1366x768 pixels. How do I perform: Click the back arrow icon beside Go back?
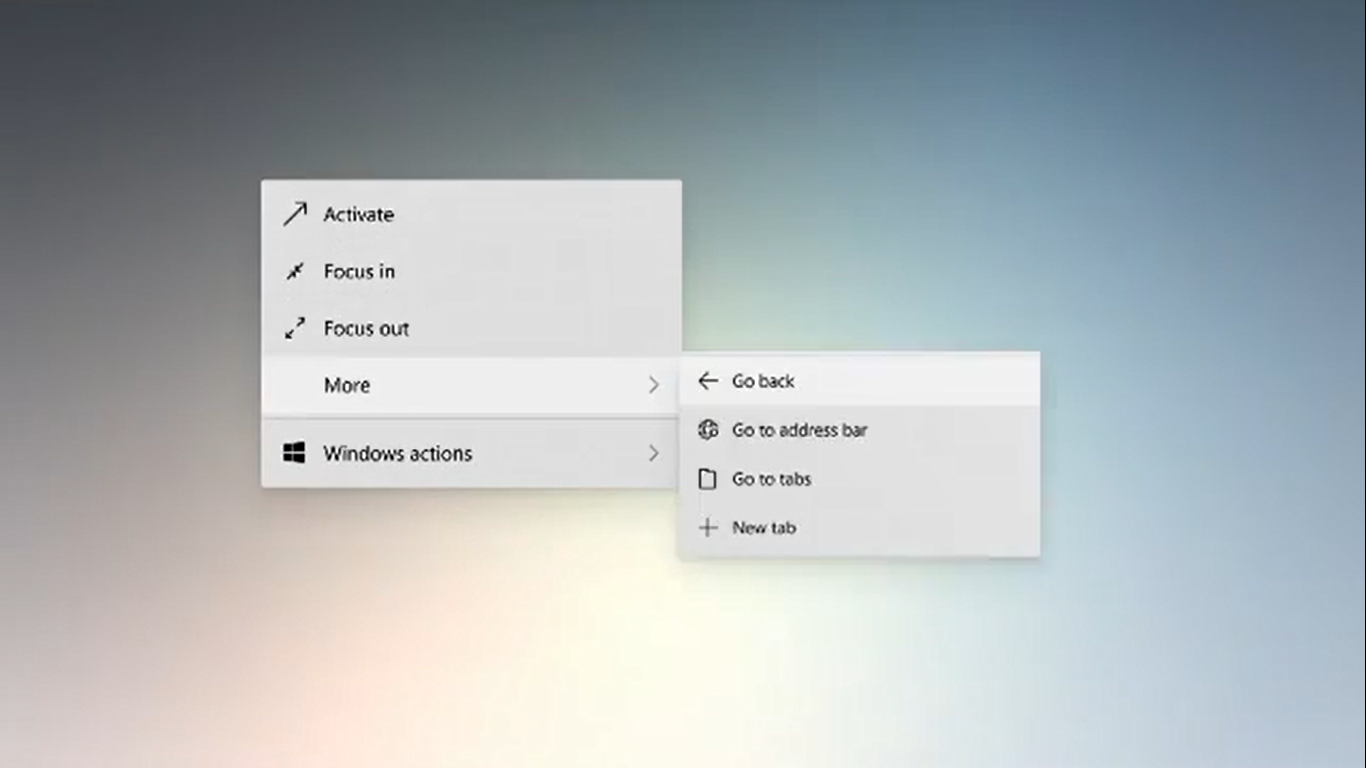click(x=708, y=380)
